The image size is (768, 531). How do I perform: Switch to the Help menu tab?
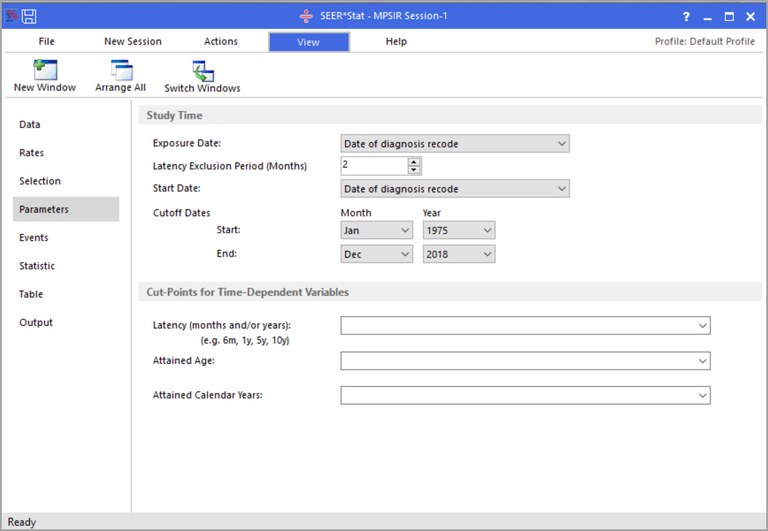[x=396, y=42]
